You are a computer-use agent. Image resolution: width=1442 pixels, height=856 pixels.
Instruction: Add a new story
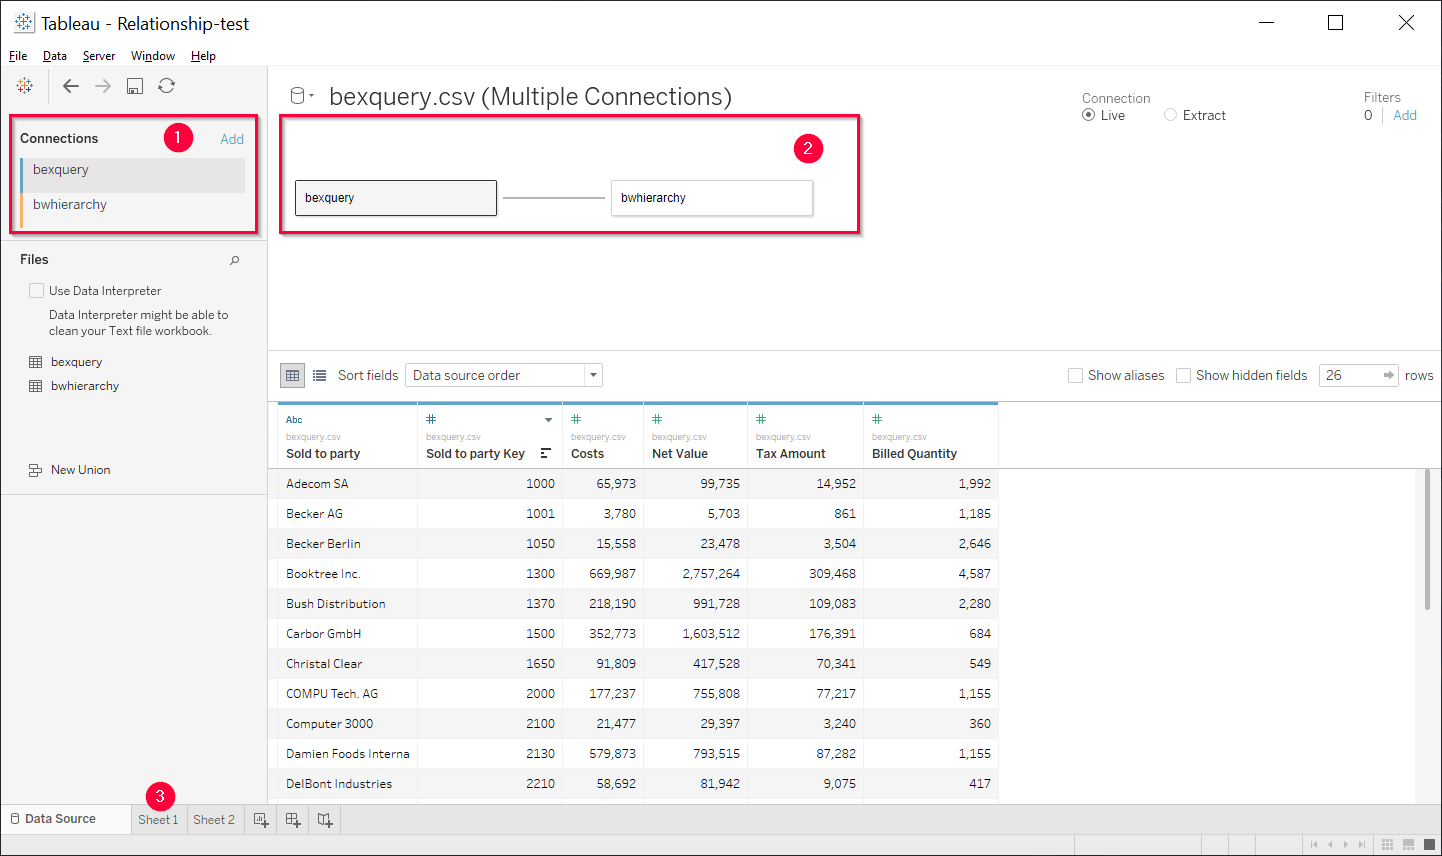[x=325, y=820]
